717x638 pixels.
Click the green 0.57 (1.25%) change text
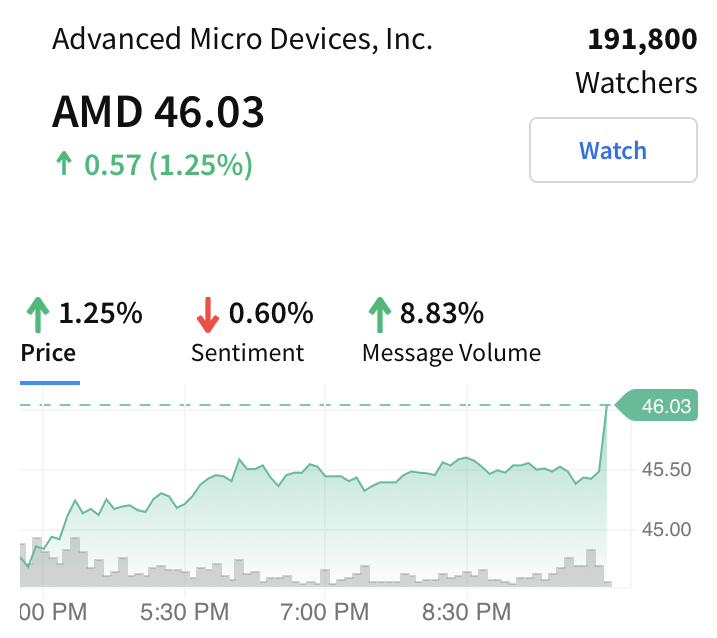point(168,164)
